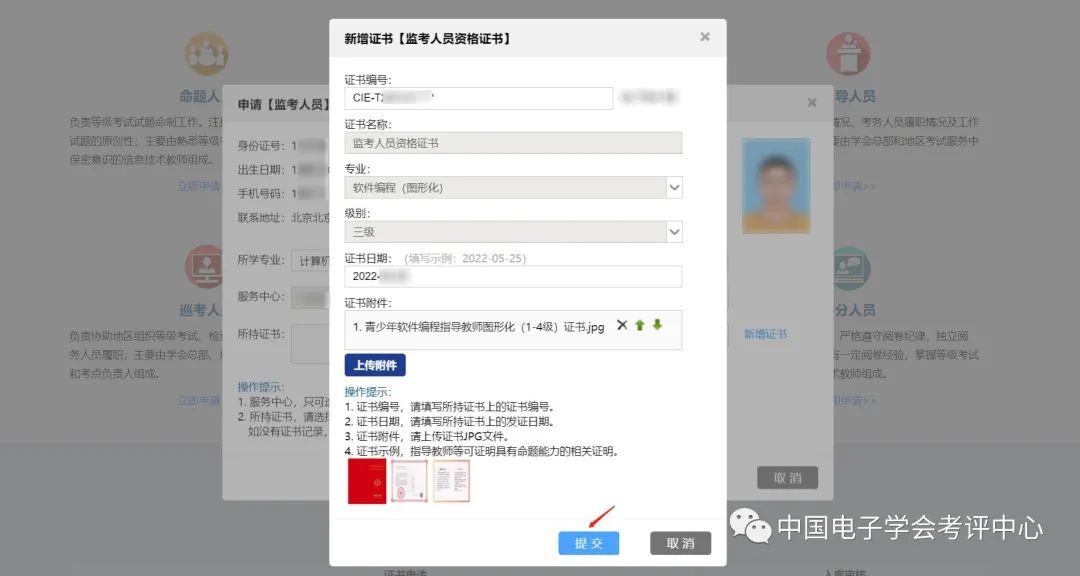This screenshot has height=576, width=1080.
Task: Click 取消 in the background 申请 dialog
Action: point(787,478)
